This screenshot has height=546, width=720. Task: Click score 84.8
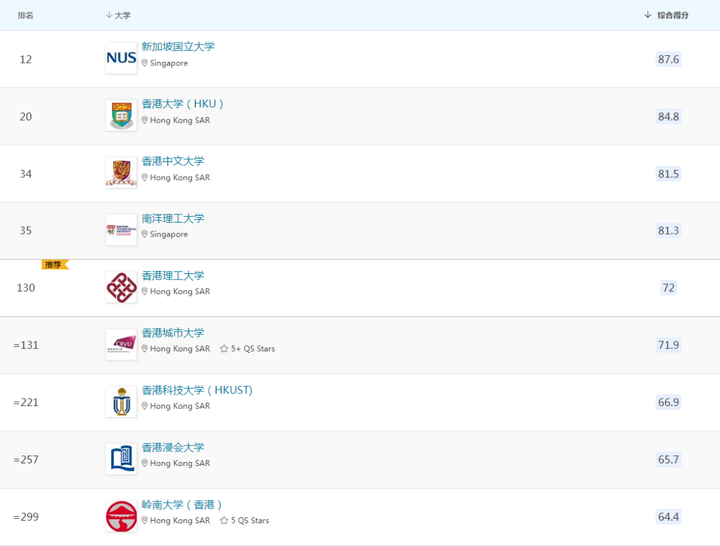coord(668,117)
